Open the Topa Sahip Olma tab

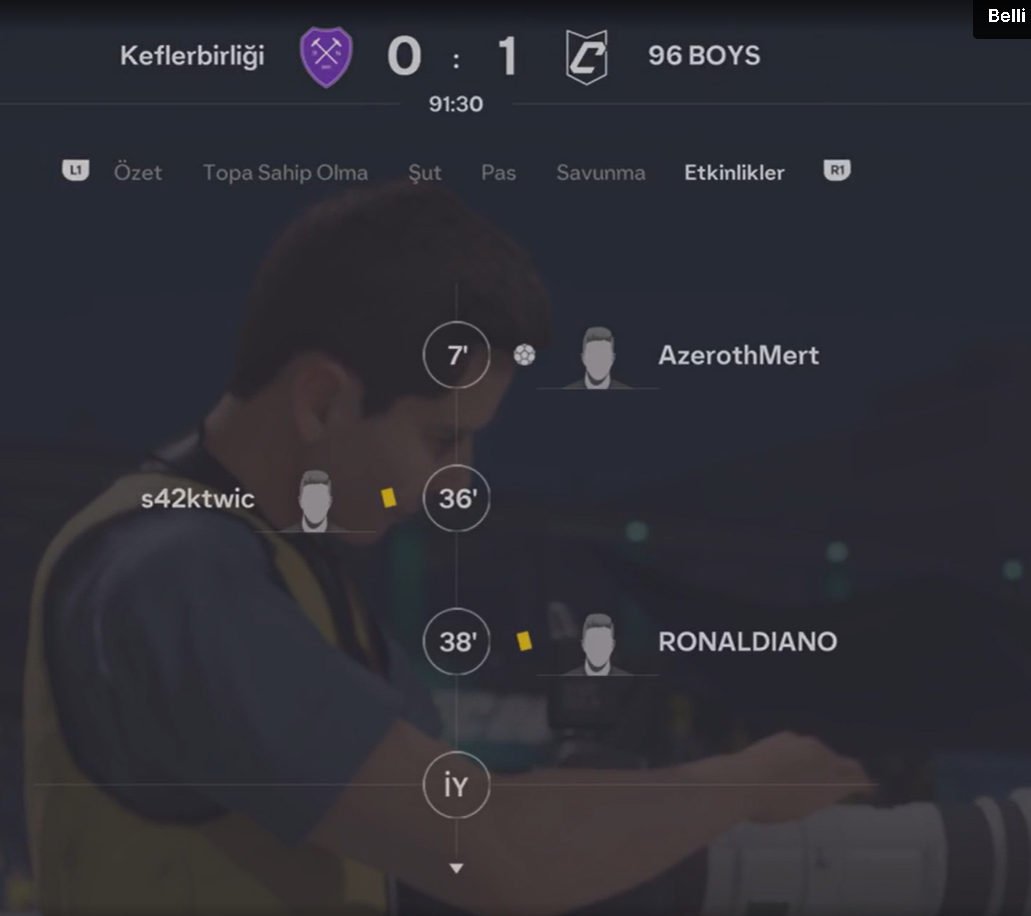point(285,172)
